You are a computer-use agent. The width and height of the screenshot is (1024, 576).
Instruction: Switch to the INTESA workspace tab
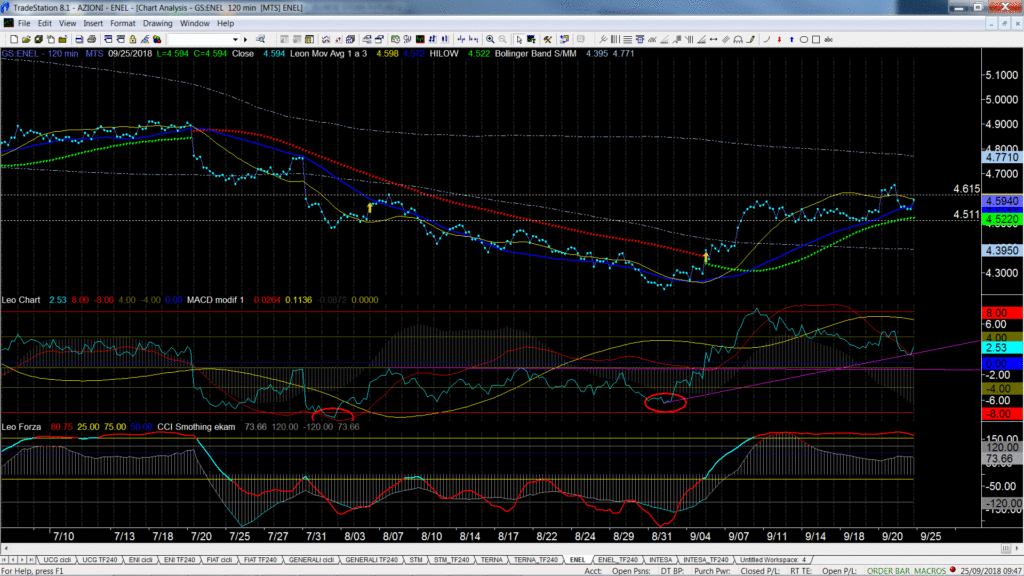pyautogui.click(x=660, y=560)
